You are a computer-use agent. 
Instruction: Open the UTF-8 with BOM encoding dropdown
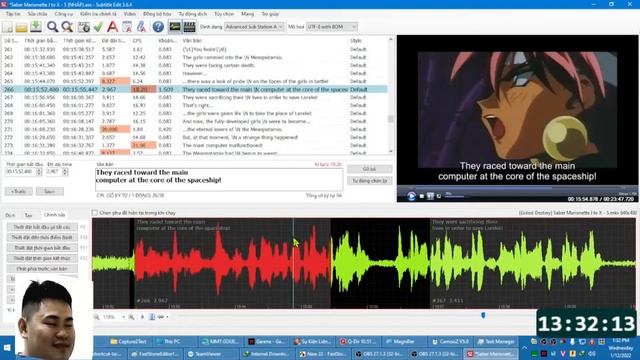[331, 27]
